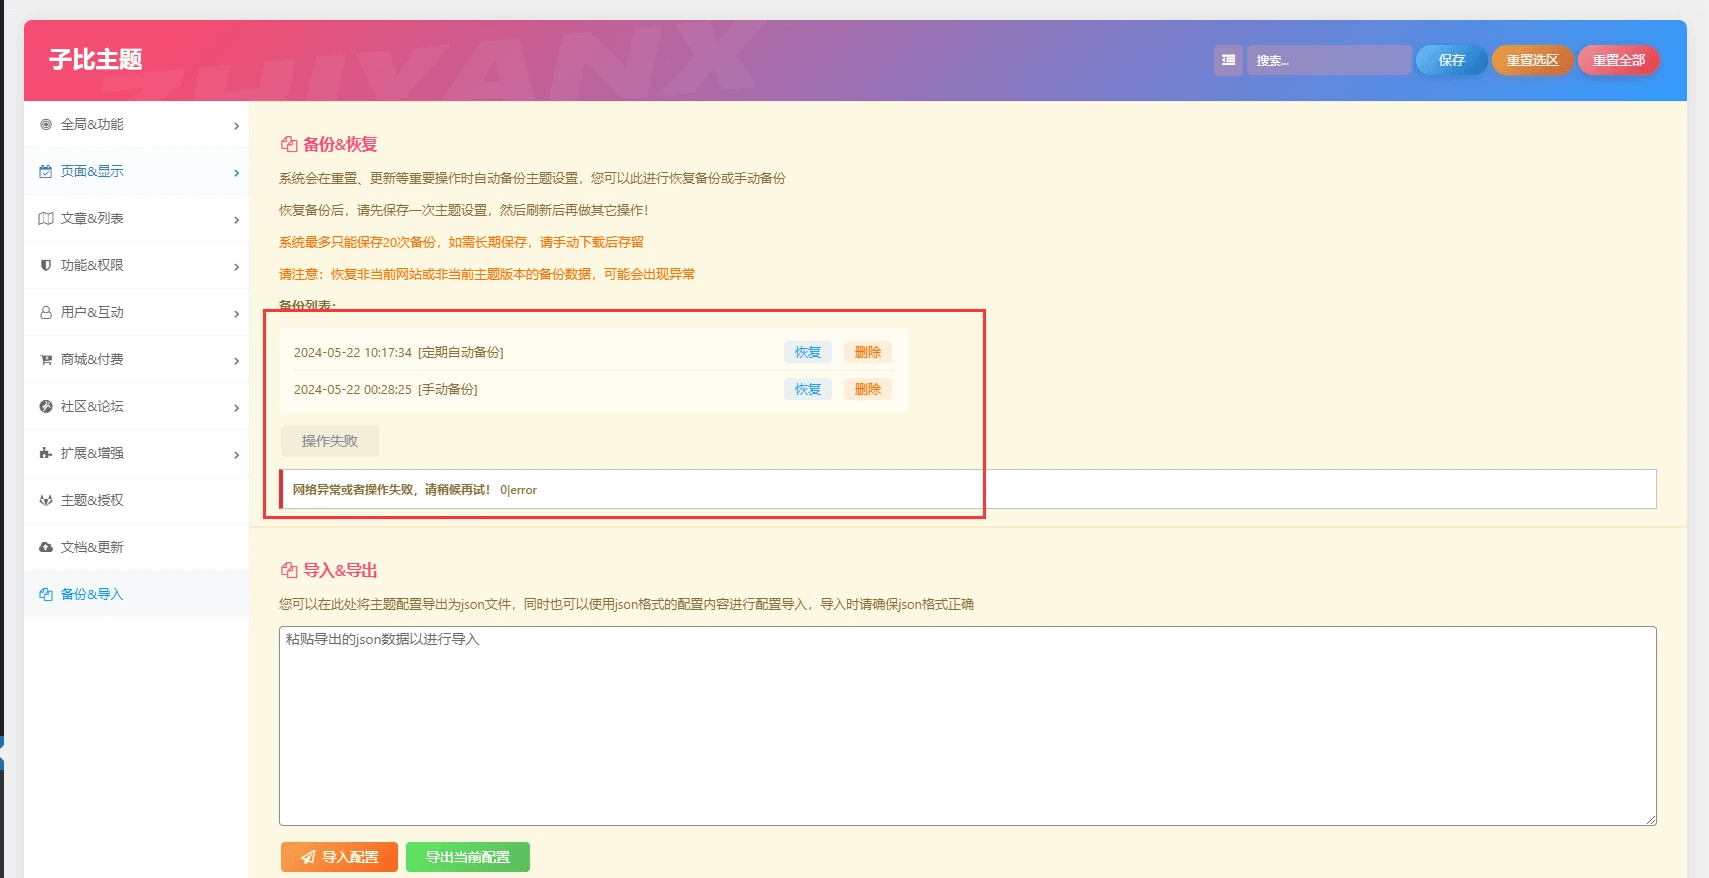
Task: Expand the 用户&互动 chevron
Action: tap(236, 314)
